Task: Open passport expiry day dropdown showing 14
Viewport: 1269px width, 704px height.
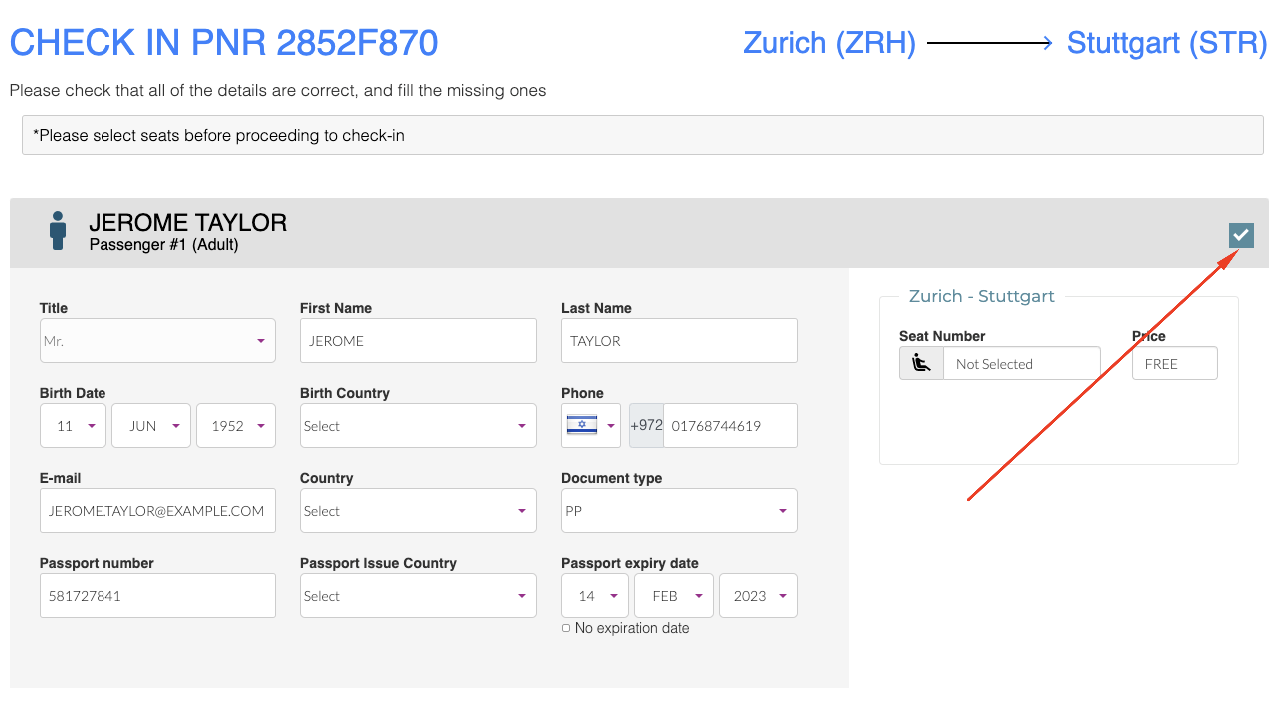Action: [x=595, y=596]
